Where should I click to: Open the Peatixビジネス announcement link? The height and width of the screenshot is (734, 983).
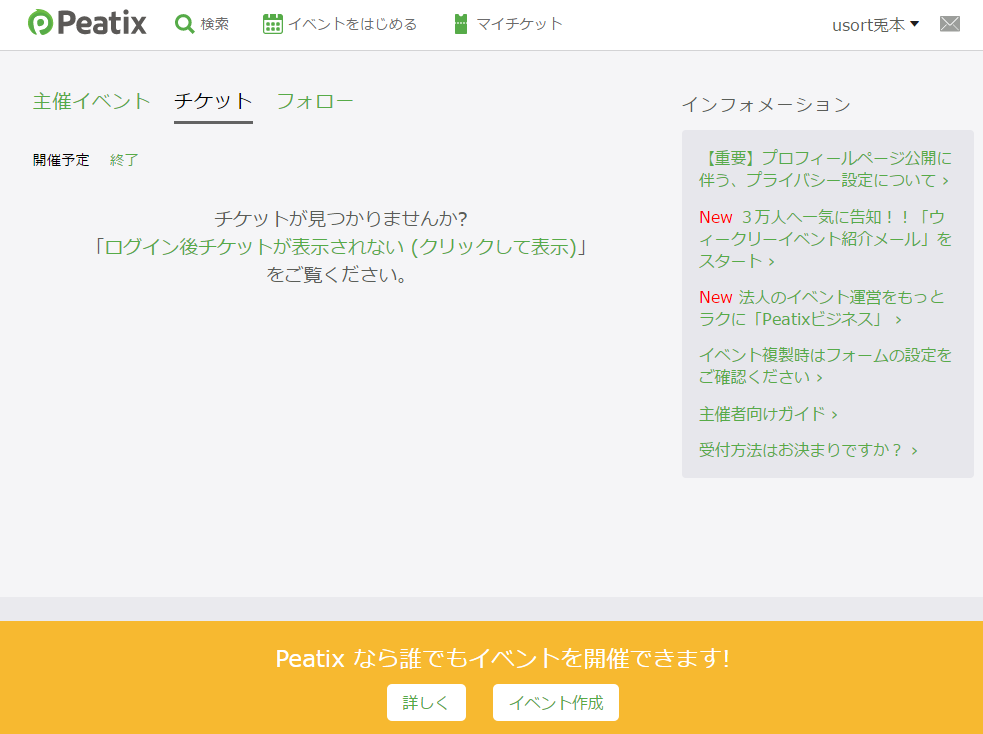820,308
